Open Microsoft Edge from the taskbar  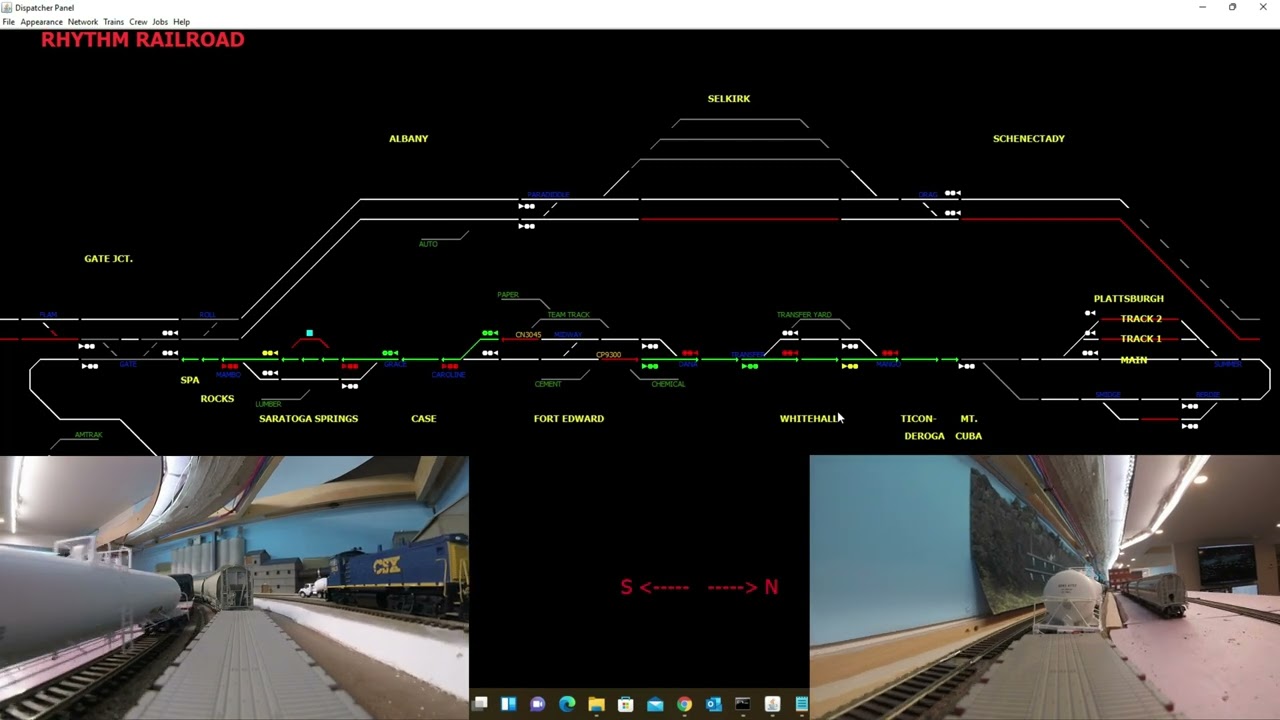point(567,704)
